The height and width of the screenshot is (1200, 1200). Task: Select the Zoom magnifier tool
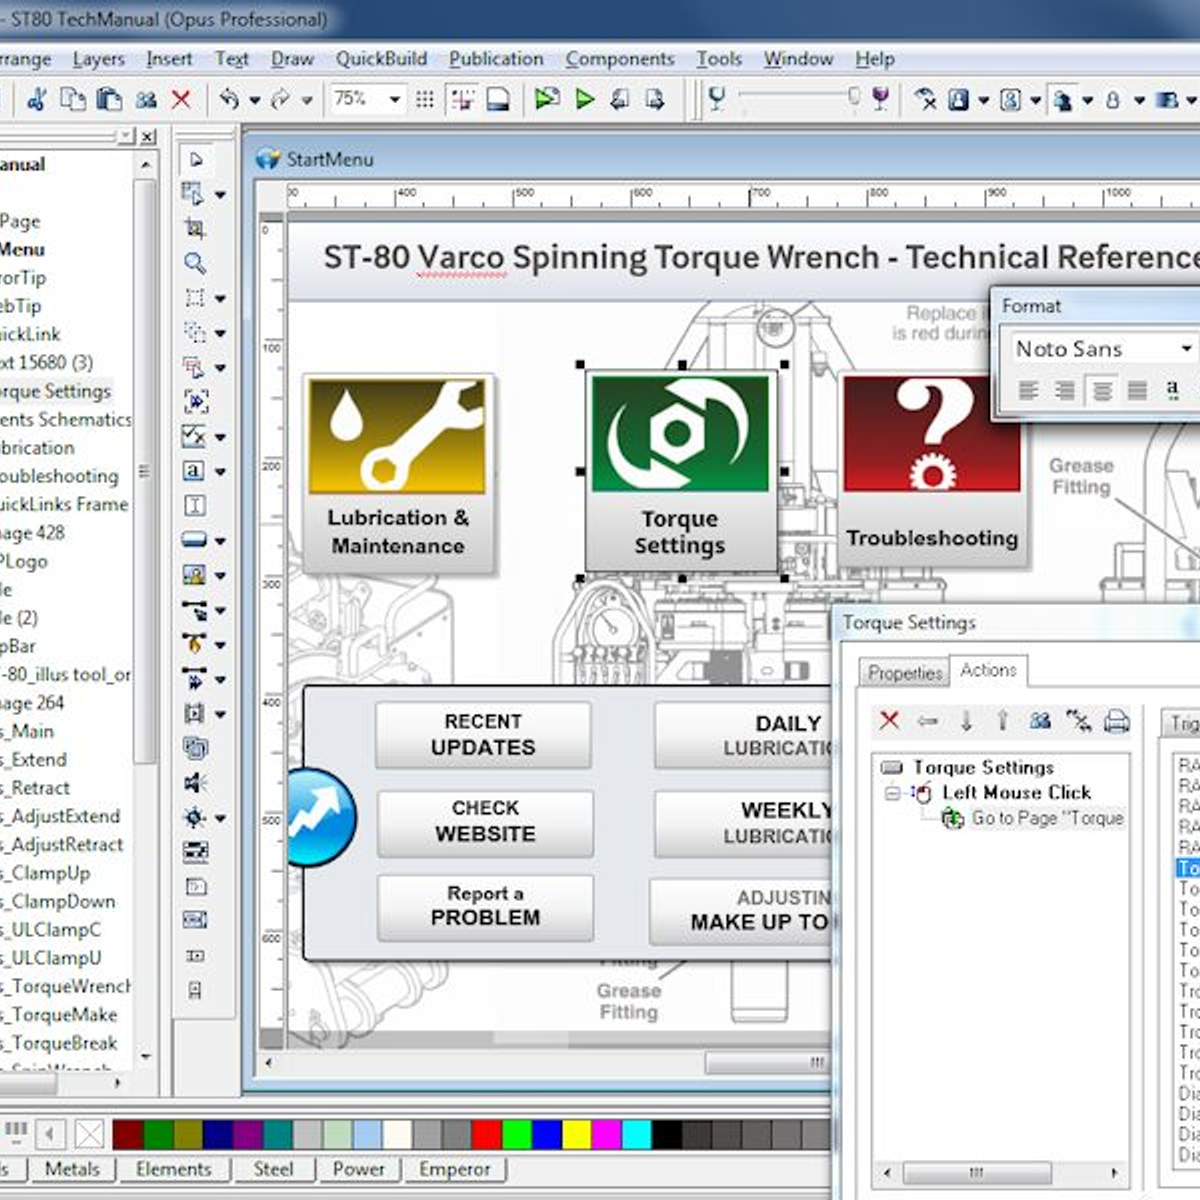195,263
